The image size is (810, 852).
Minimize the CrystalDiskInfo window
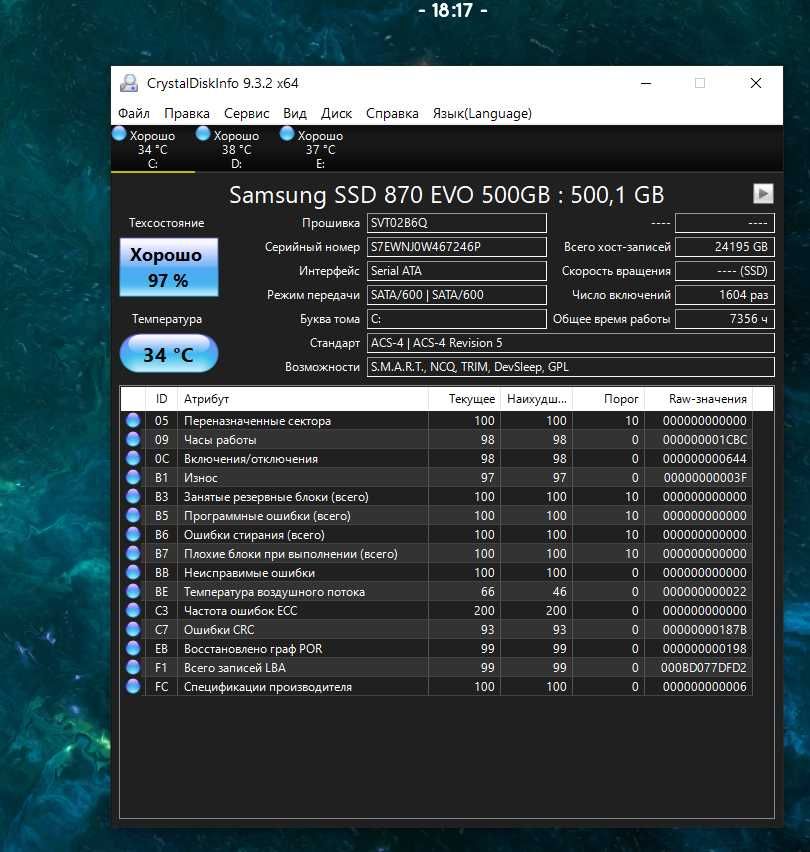pyautogui.click(x=646, y=83)
